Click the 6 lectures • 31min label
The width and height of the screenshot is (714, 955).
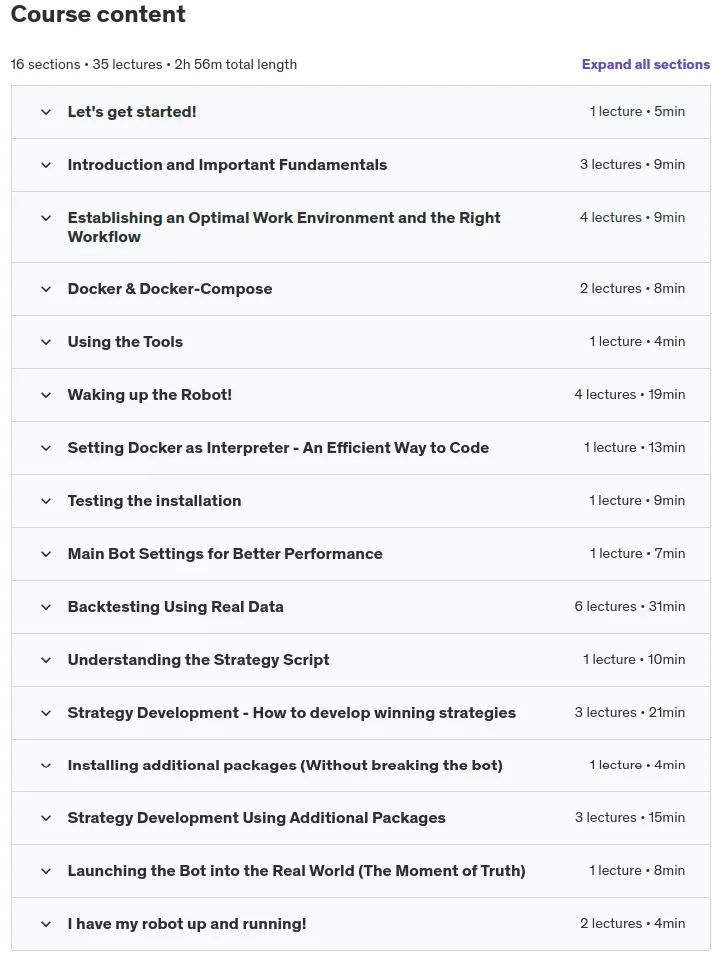(629, 607)
